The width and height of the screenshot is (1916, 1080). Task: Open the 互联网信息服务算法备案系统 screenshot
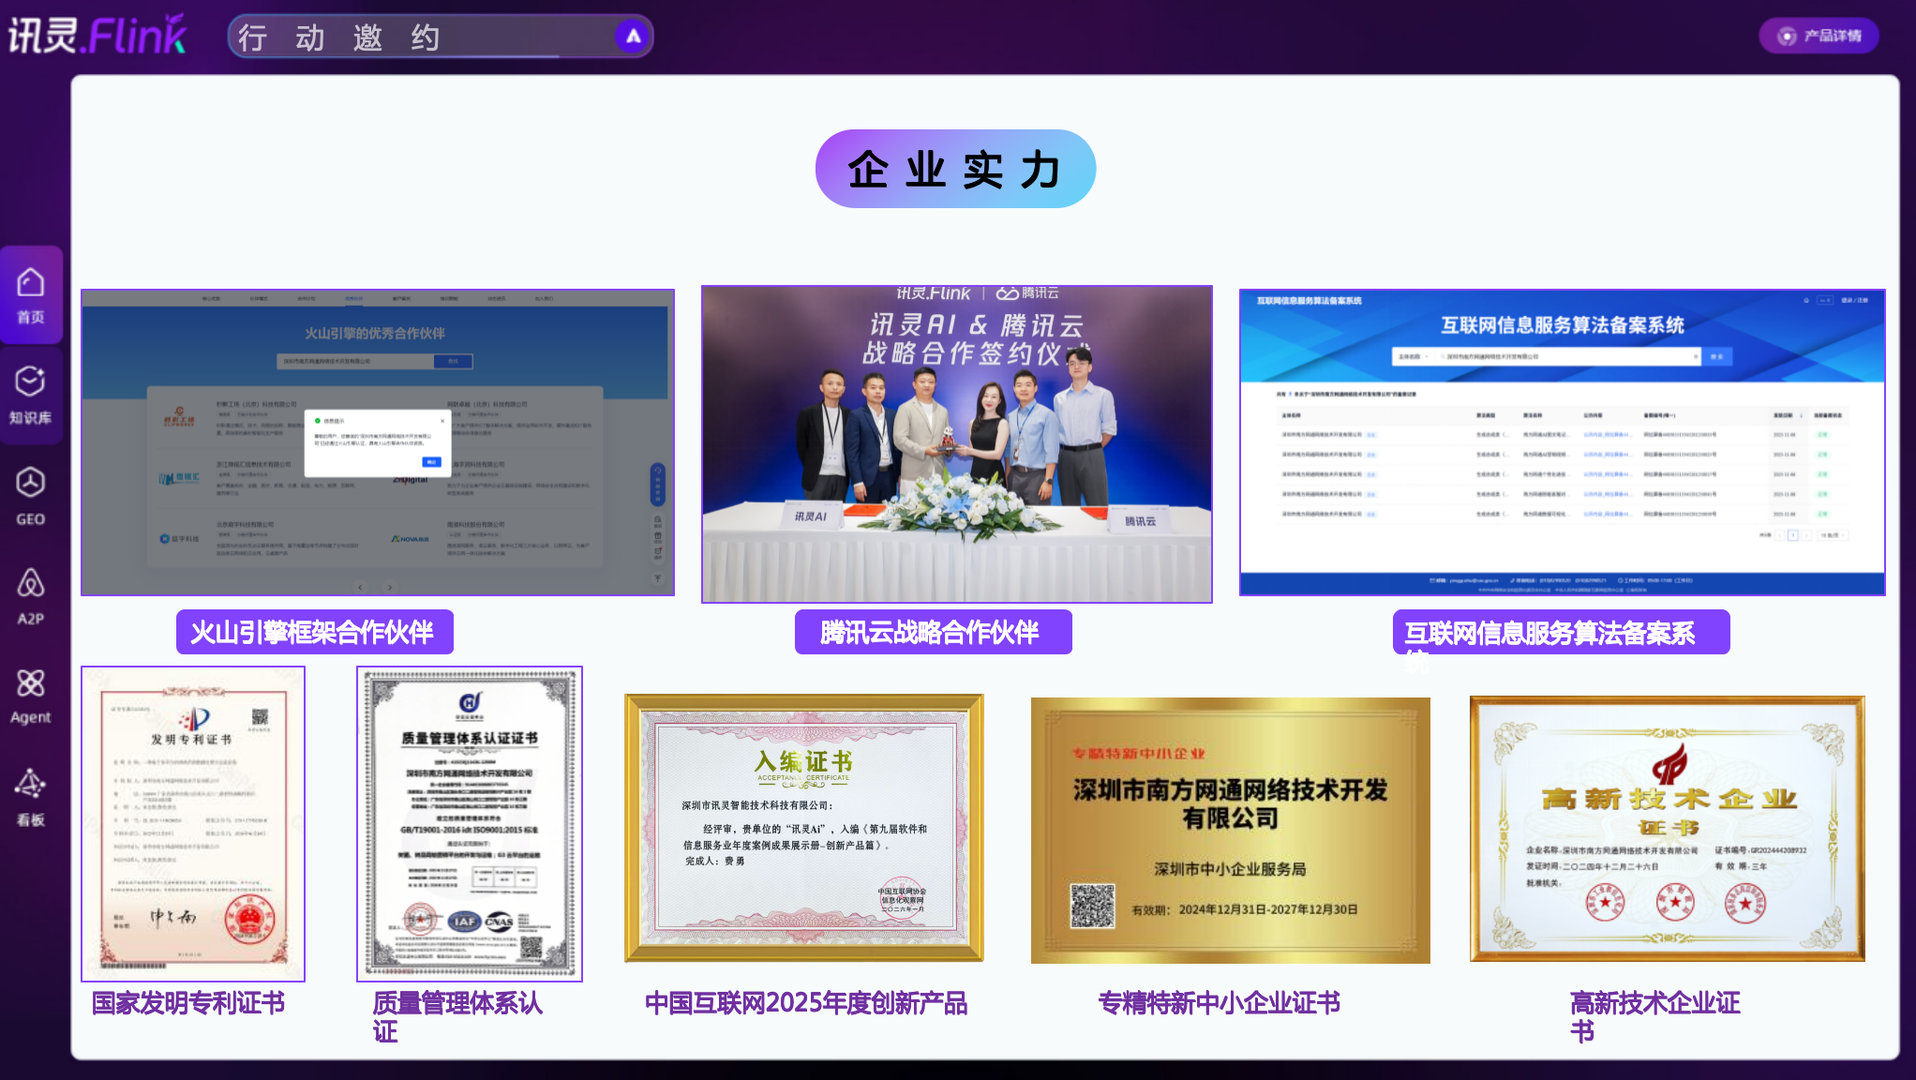tap(1562, 442)
